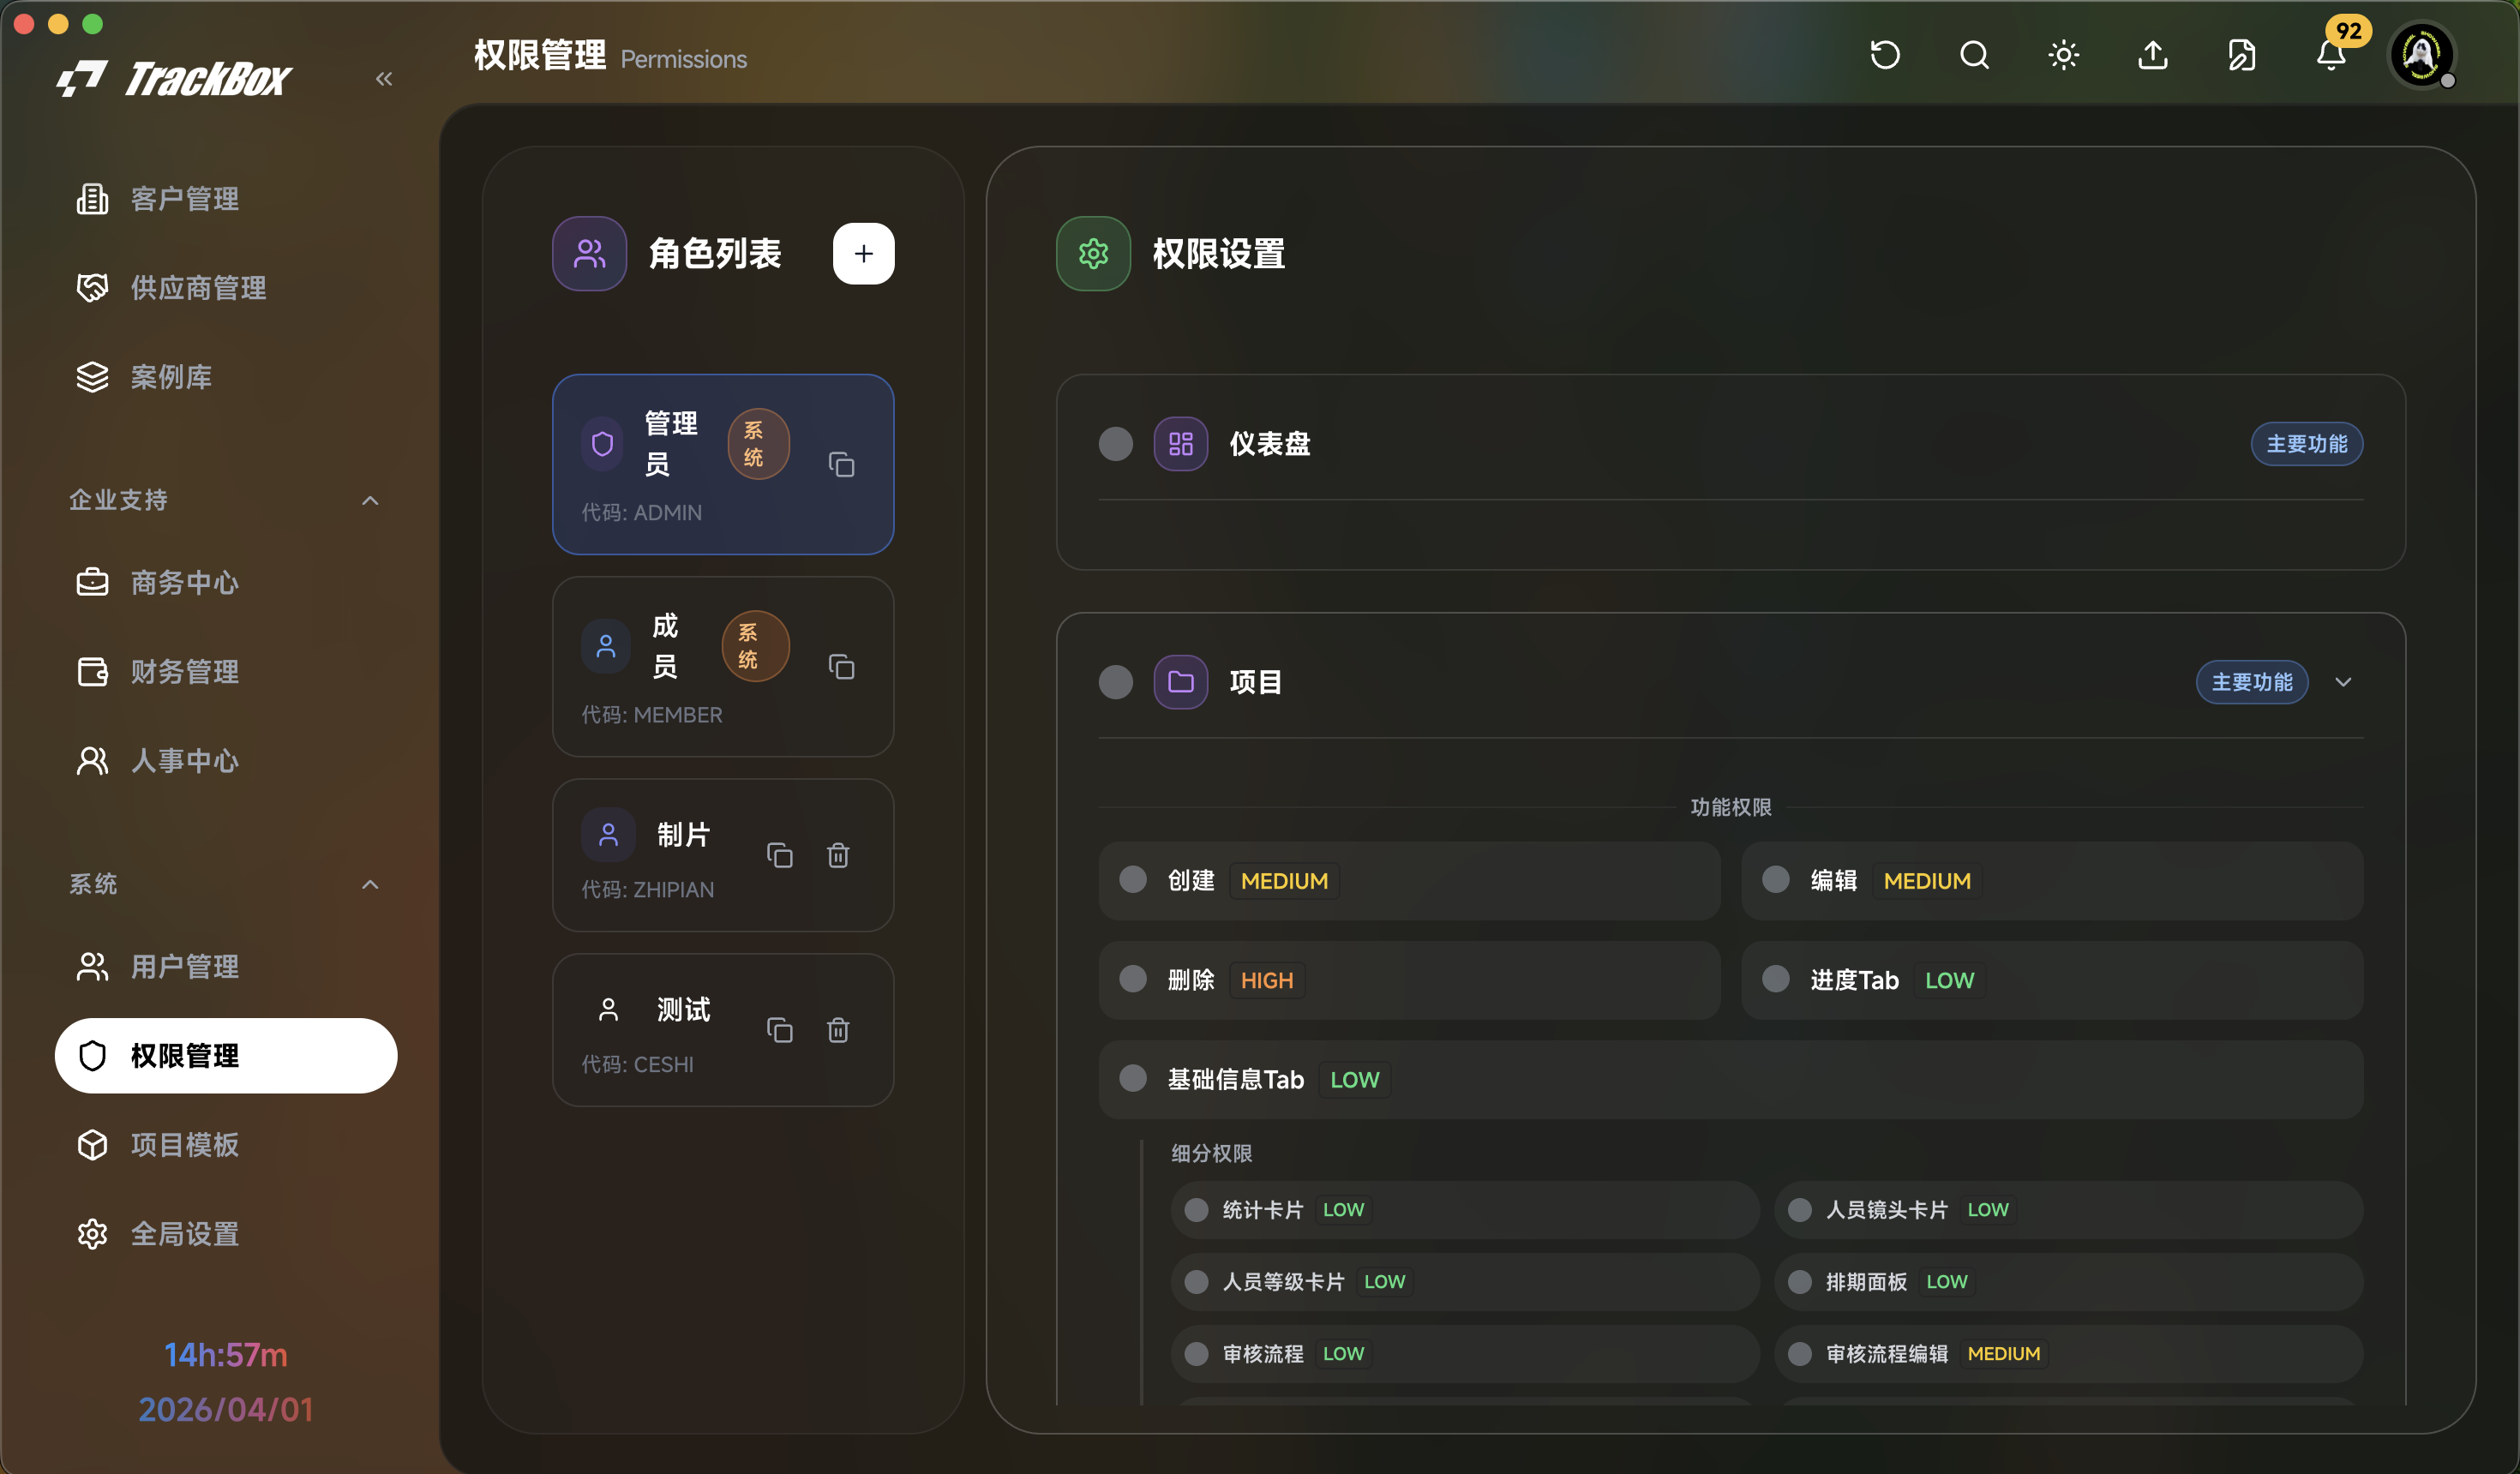2520x1474 pixels.
Task: Toggle the 仪表盘 permission
Action: [1115, 444]
